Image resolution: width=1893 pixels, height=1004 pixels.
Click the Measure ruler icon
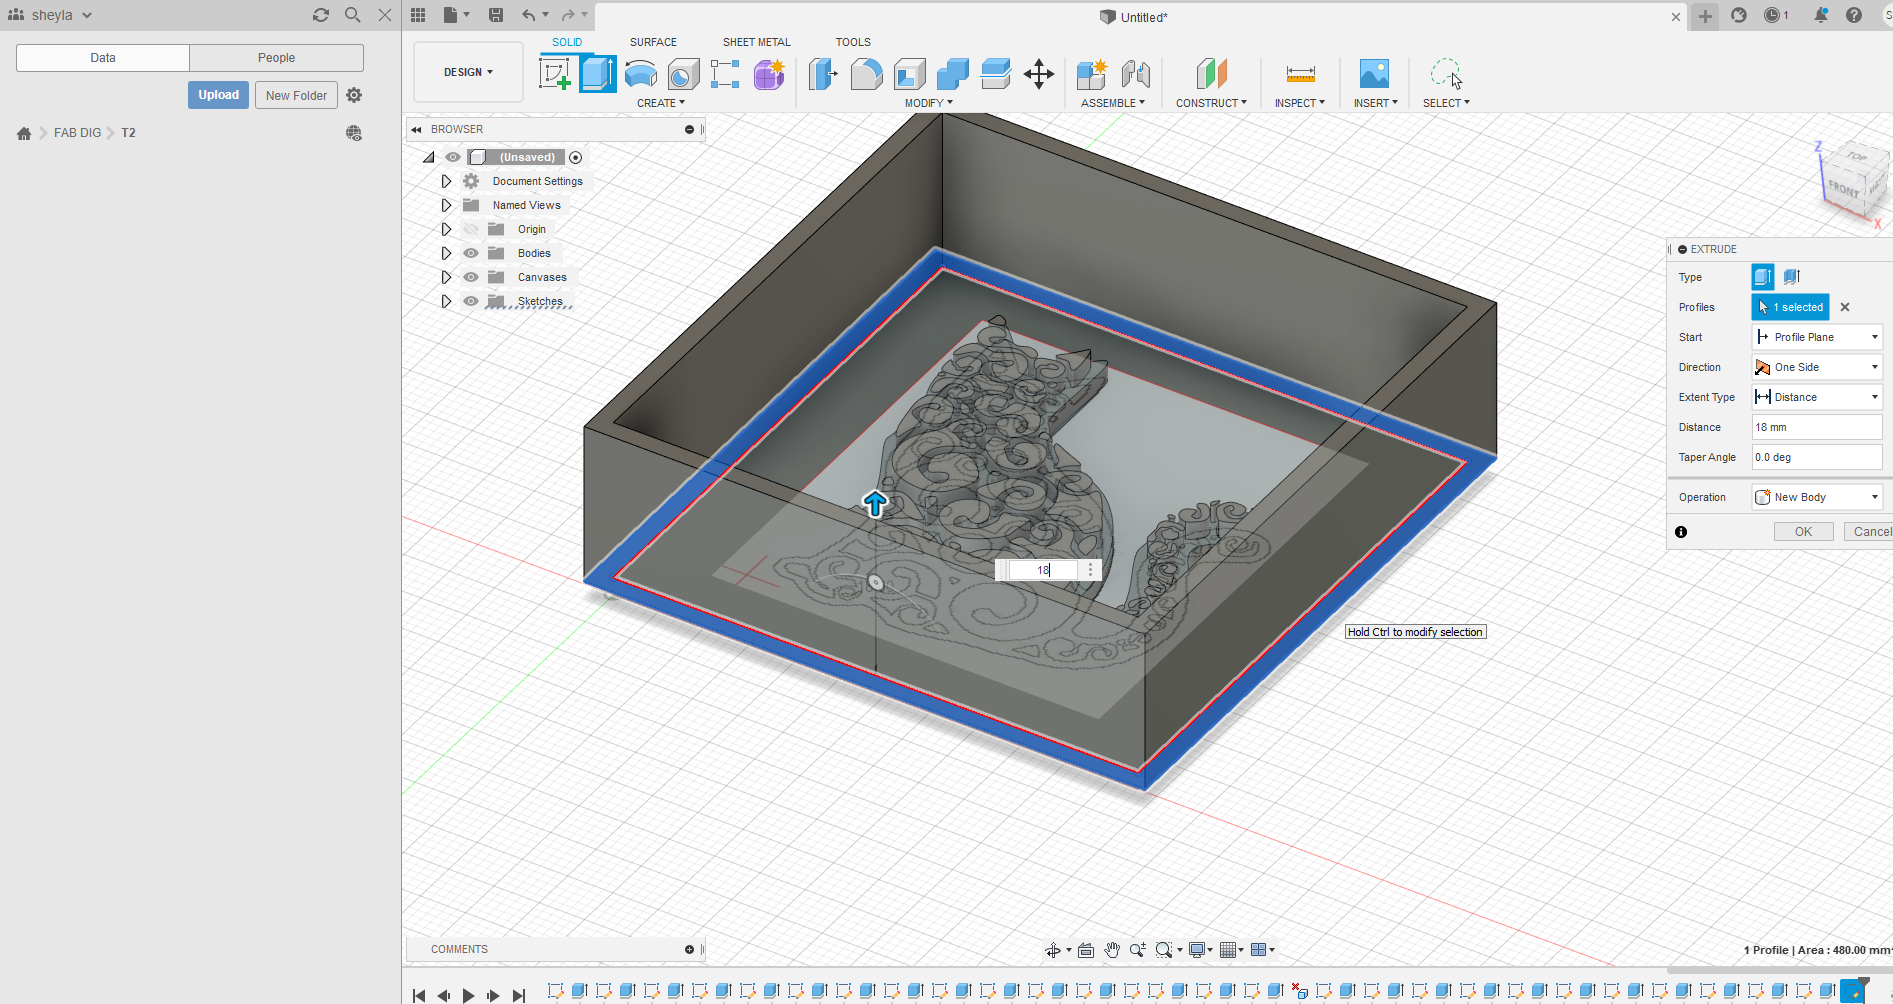1300,74
